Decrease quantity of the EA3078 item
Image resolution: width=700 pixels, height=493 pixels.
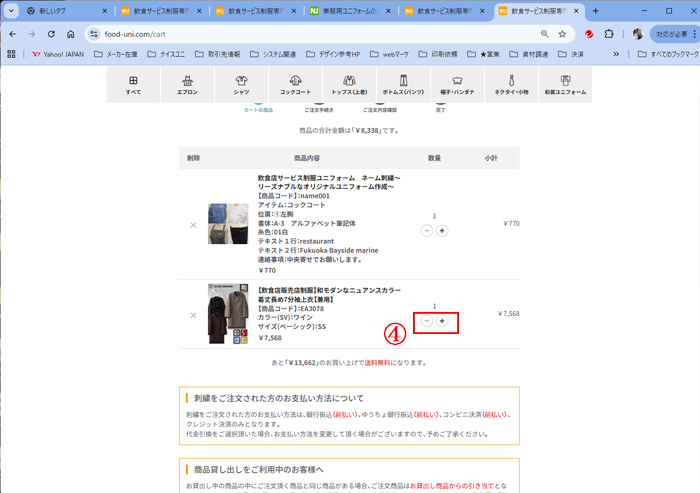[427, 321]
